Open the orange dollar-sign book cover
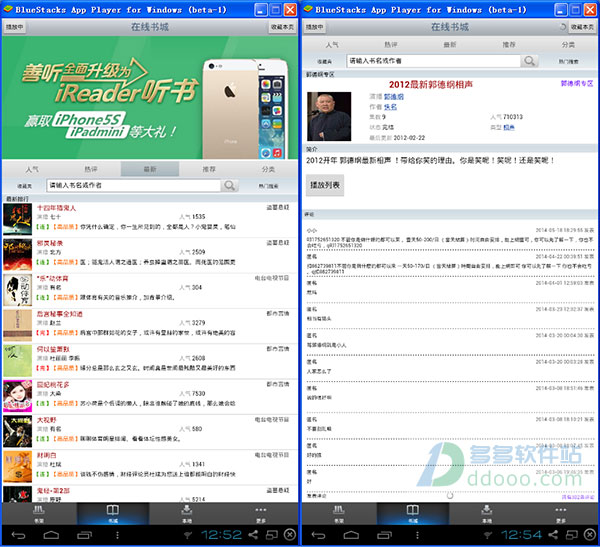The width and height of the screenshot is (600, 547). [x=18, y=467]
